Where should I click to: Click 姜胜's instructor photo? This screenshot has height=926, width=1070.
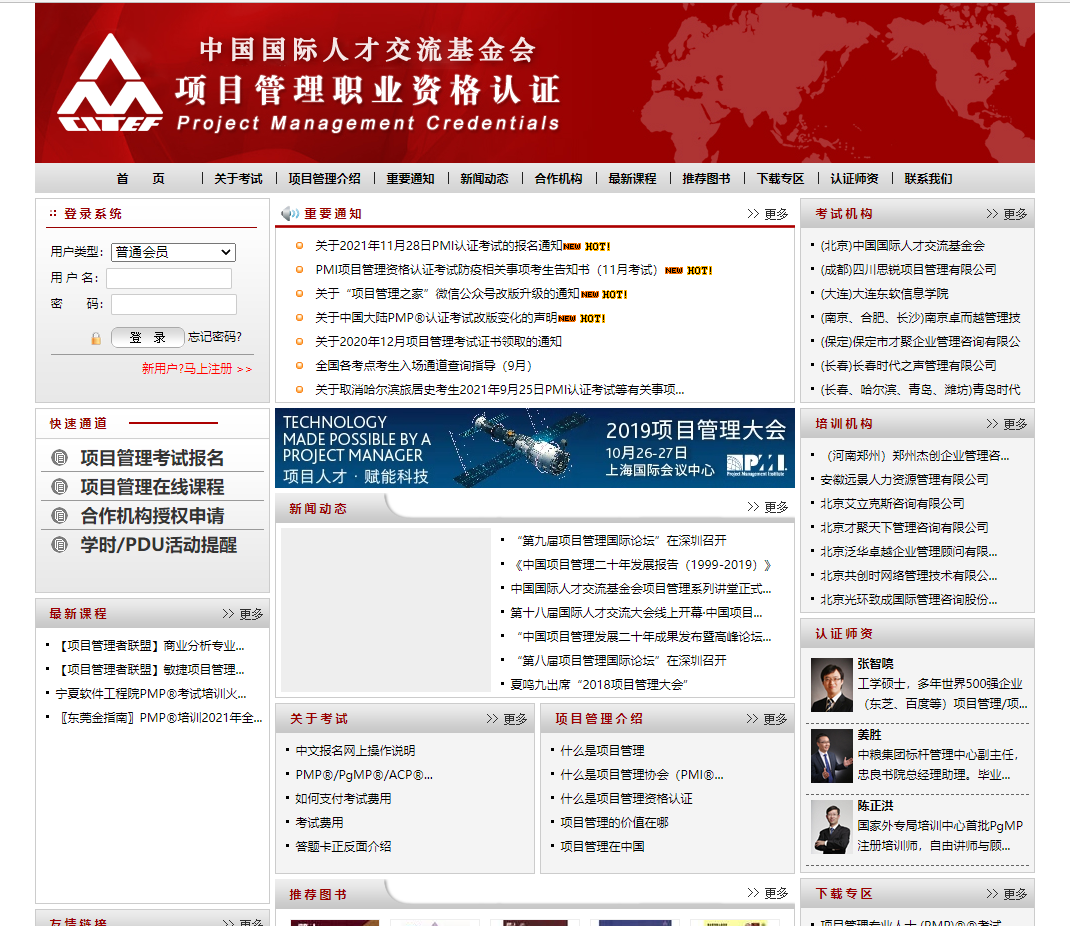tap(832, 756)
